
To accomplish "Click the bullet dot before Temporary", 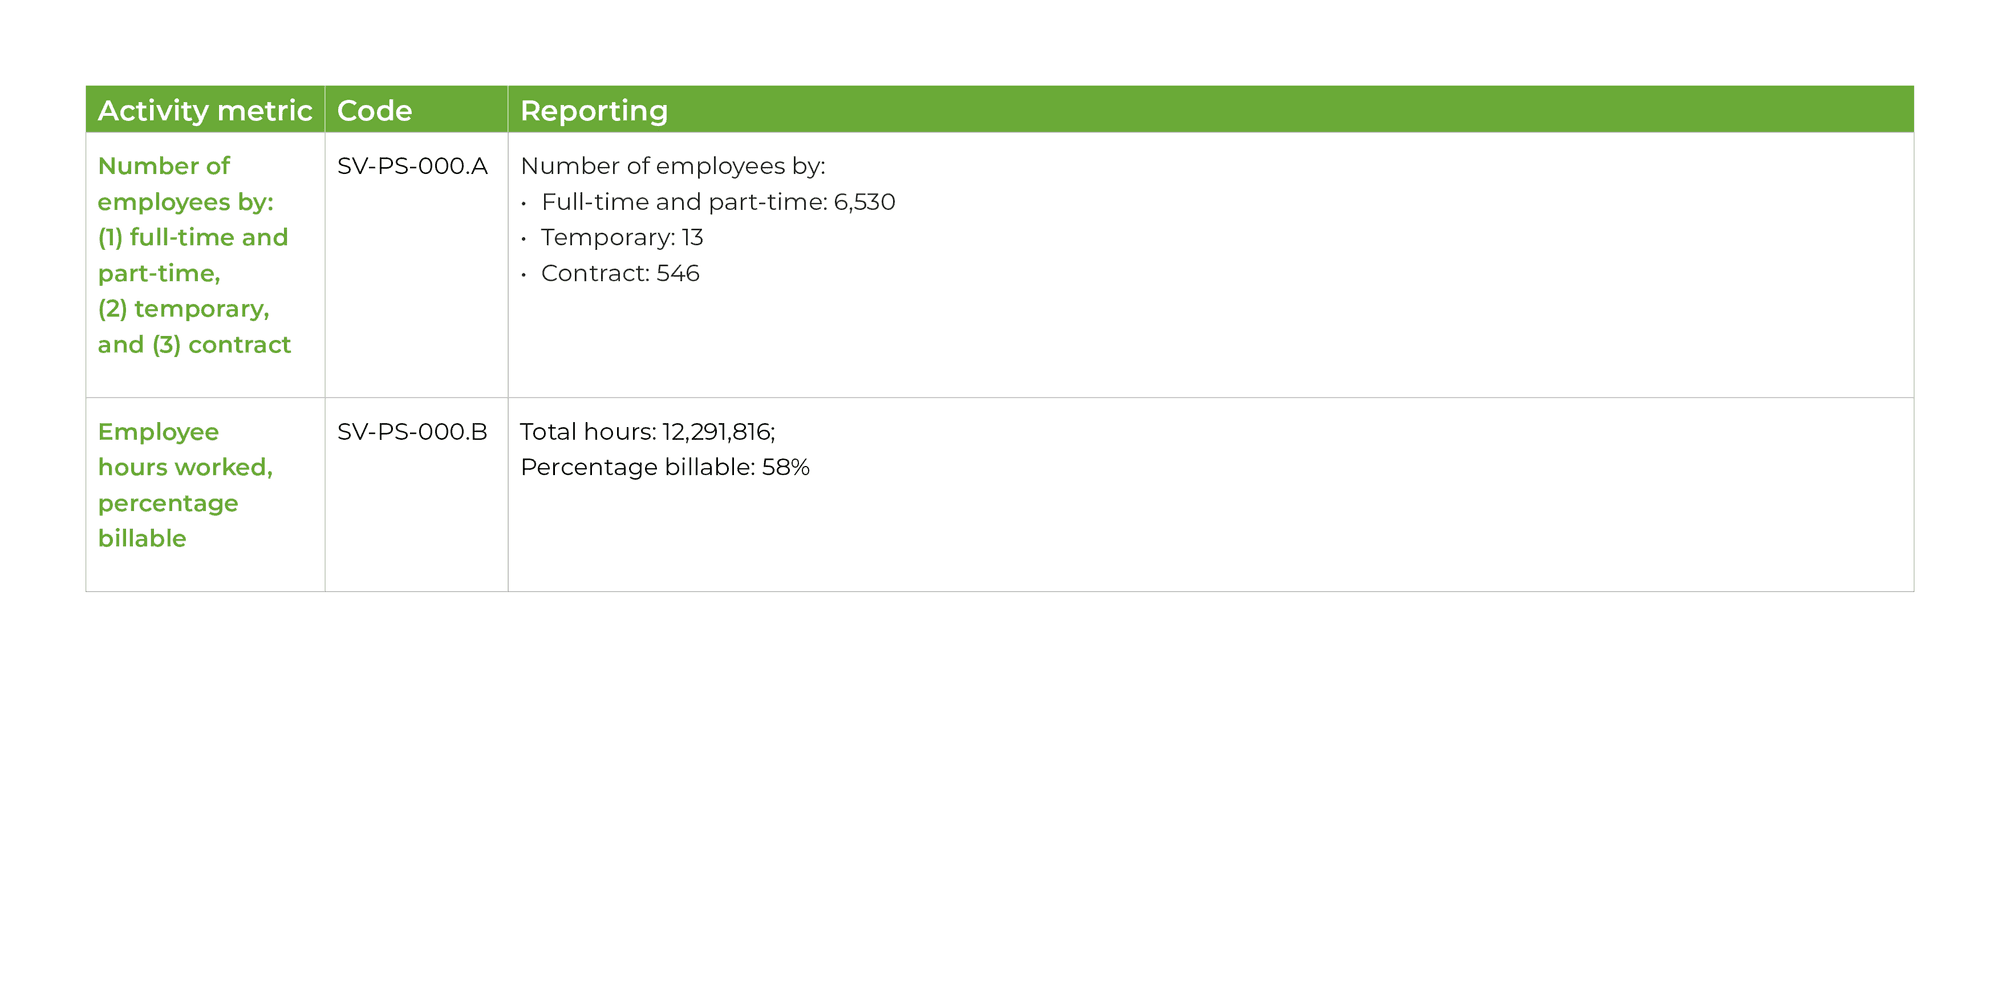I will [x=523, y=240].
